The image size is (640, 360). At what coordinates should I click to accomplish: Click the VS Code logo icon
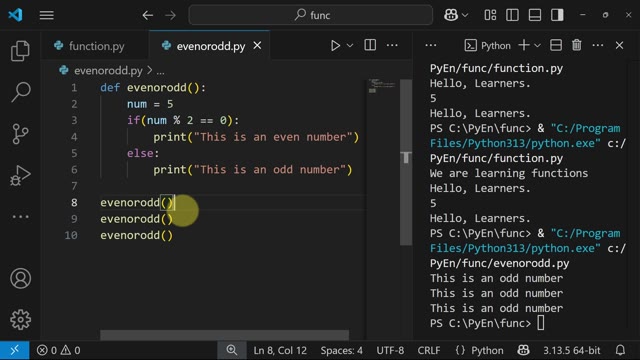[16, 15]
